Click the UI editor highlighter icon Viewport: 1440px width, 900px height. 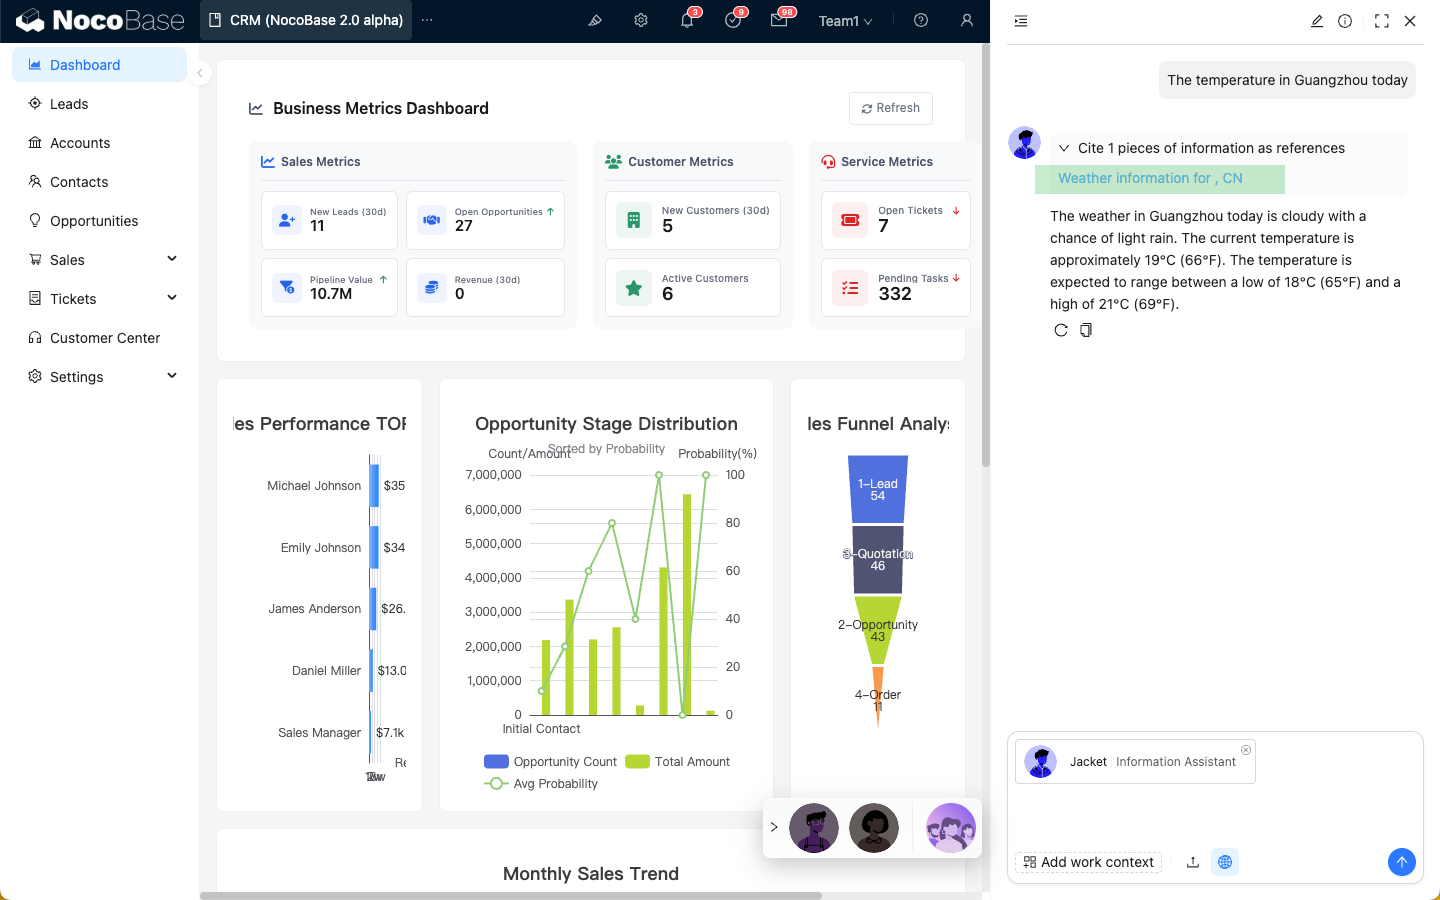click(x=595, y=21)
